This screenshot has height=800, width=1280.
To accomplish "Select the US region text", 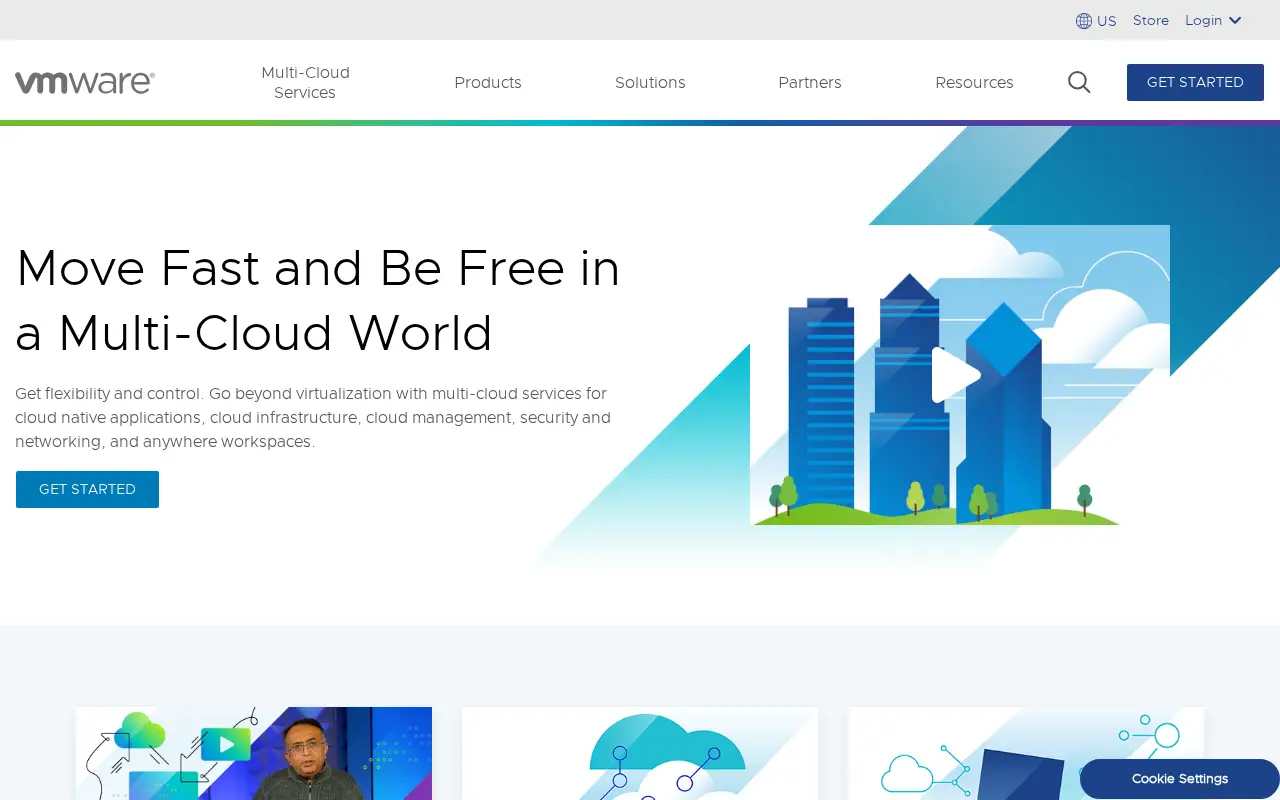I will tap(1106, 21).
